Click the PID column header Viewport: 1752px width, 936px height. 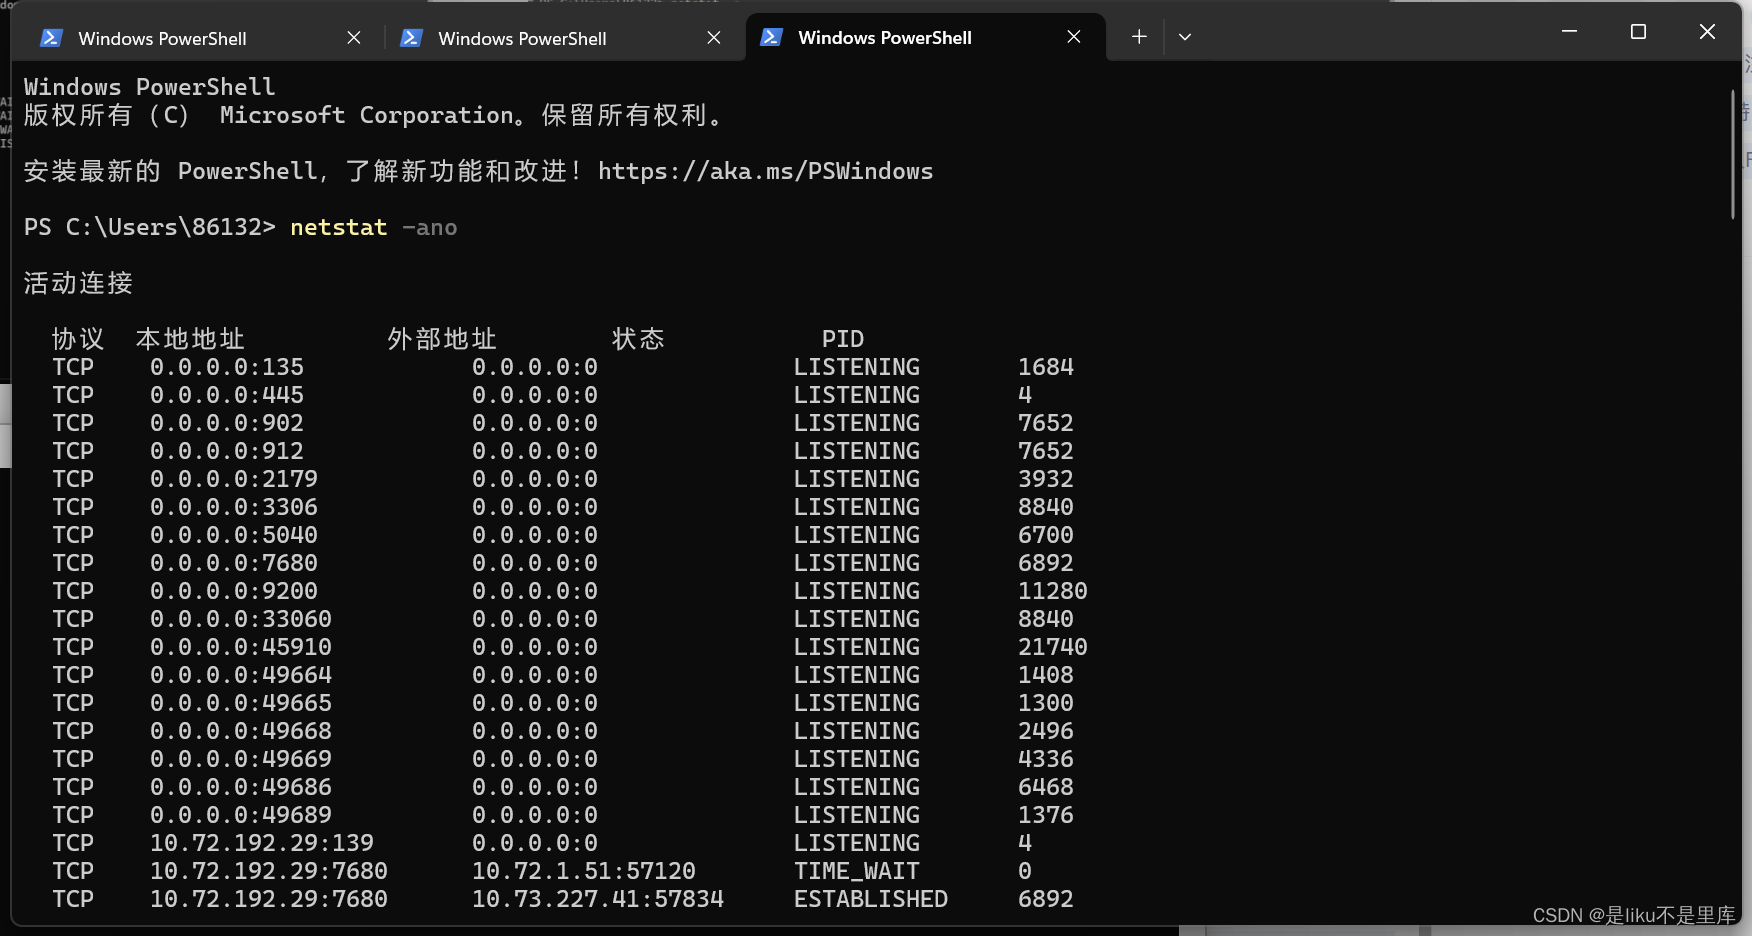[x=843, y=340]
